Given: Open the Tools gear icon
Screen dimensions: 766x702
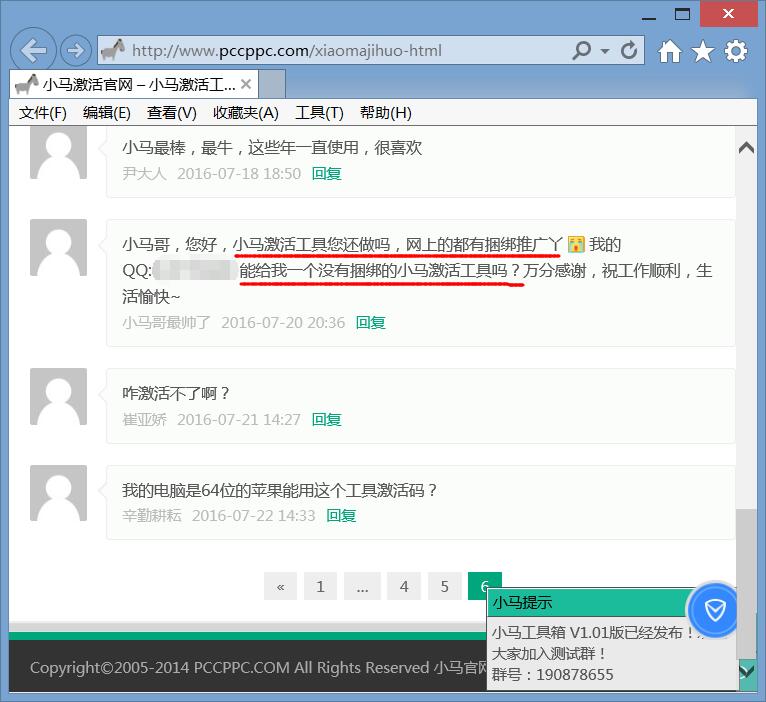Looking at the screenshot, I should point(736,51).
